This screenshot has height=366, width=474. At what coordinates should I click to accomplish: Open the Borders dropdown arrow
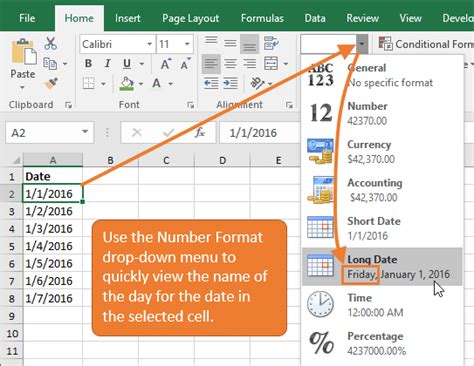pos(103,84)
